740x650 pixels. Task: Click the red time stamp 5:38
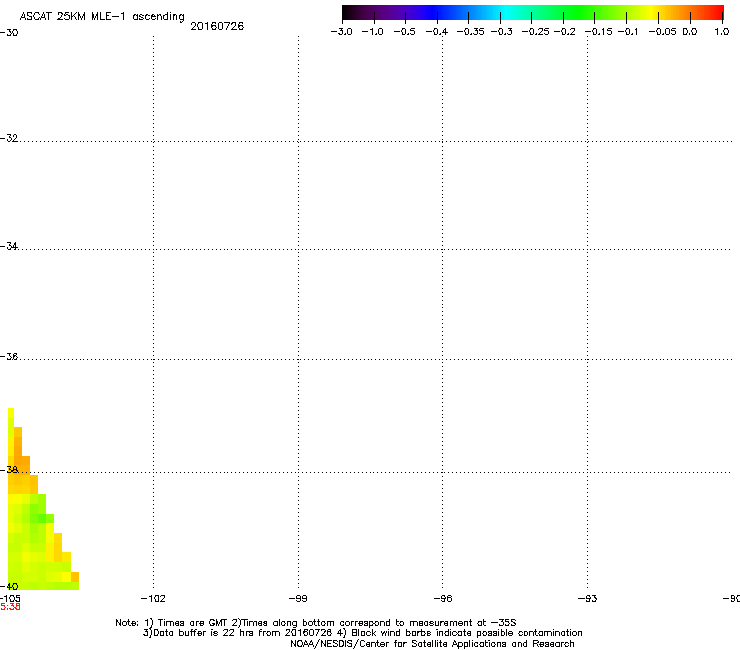(x=10, y=607)
